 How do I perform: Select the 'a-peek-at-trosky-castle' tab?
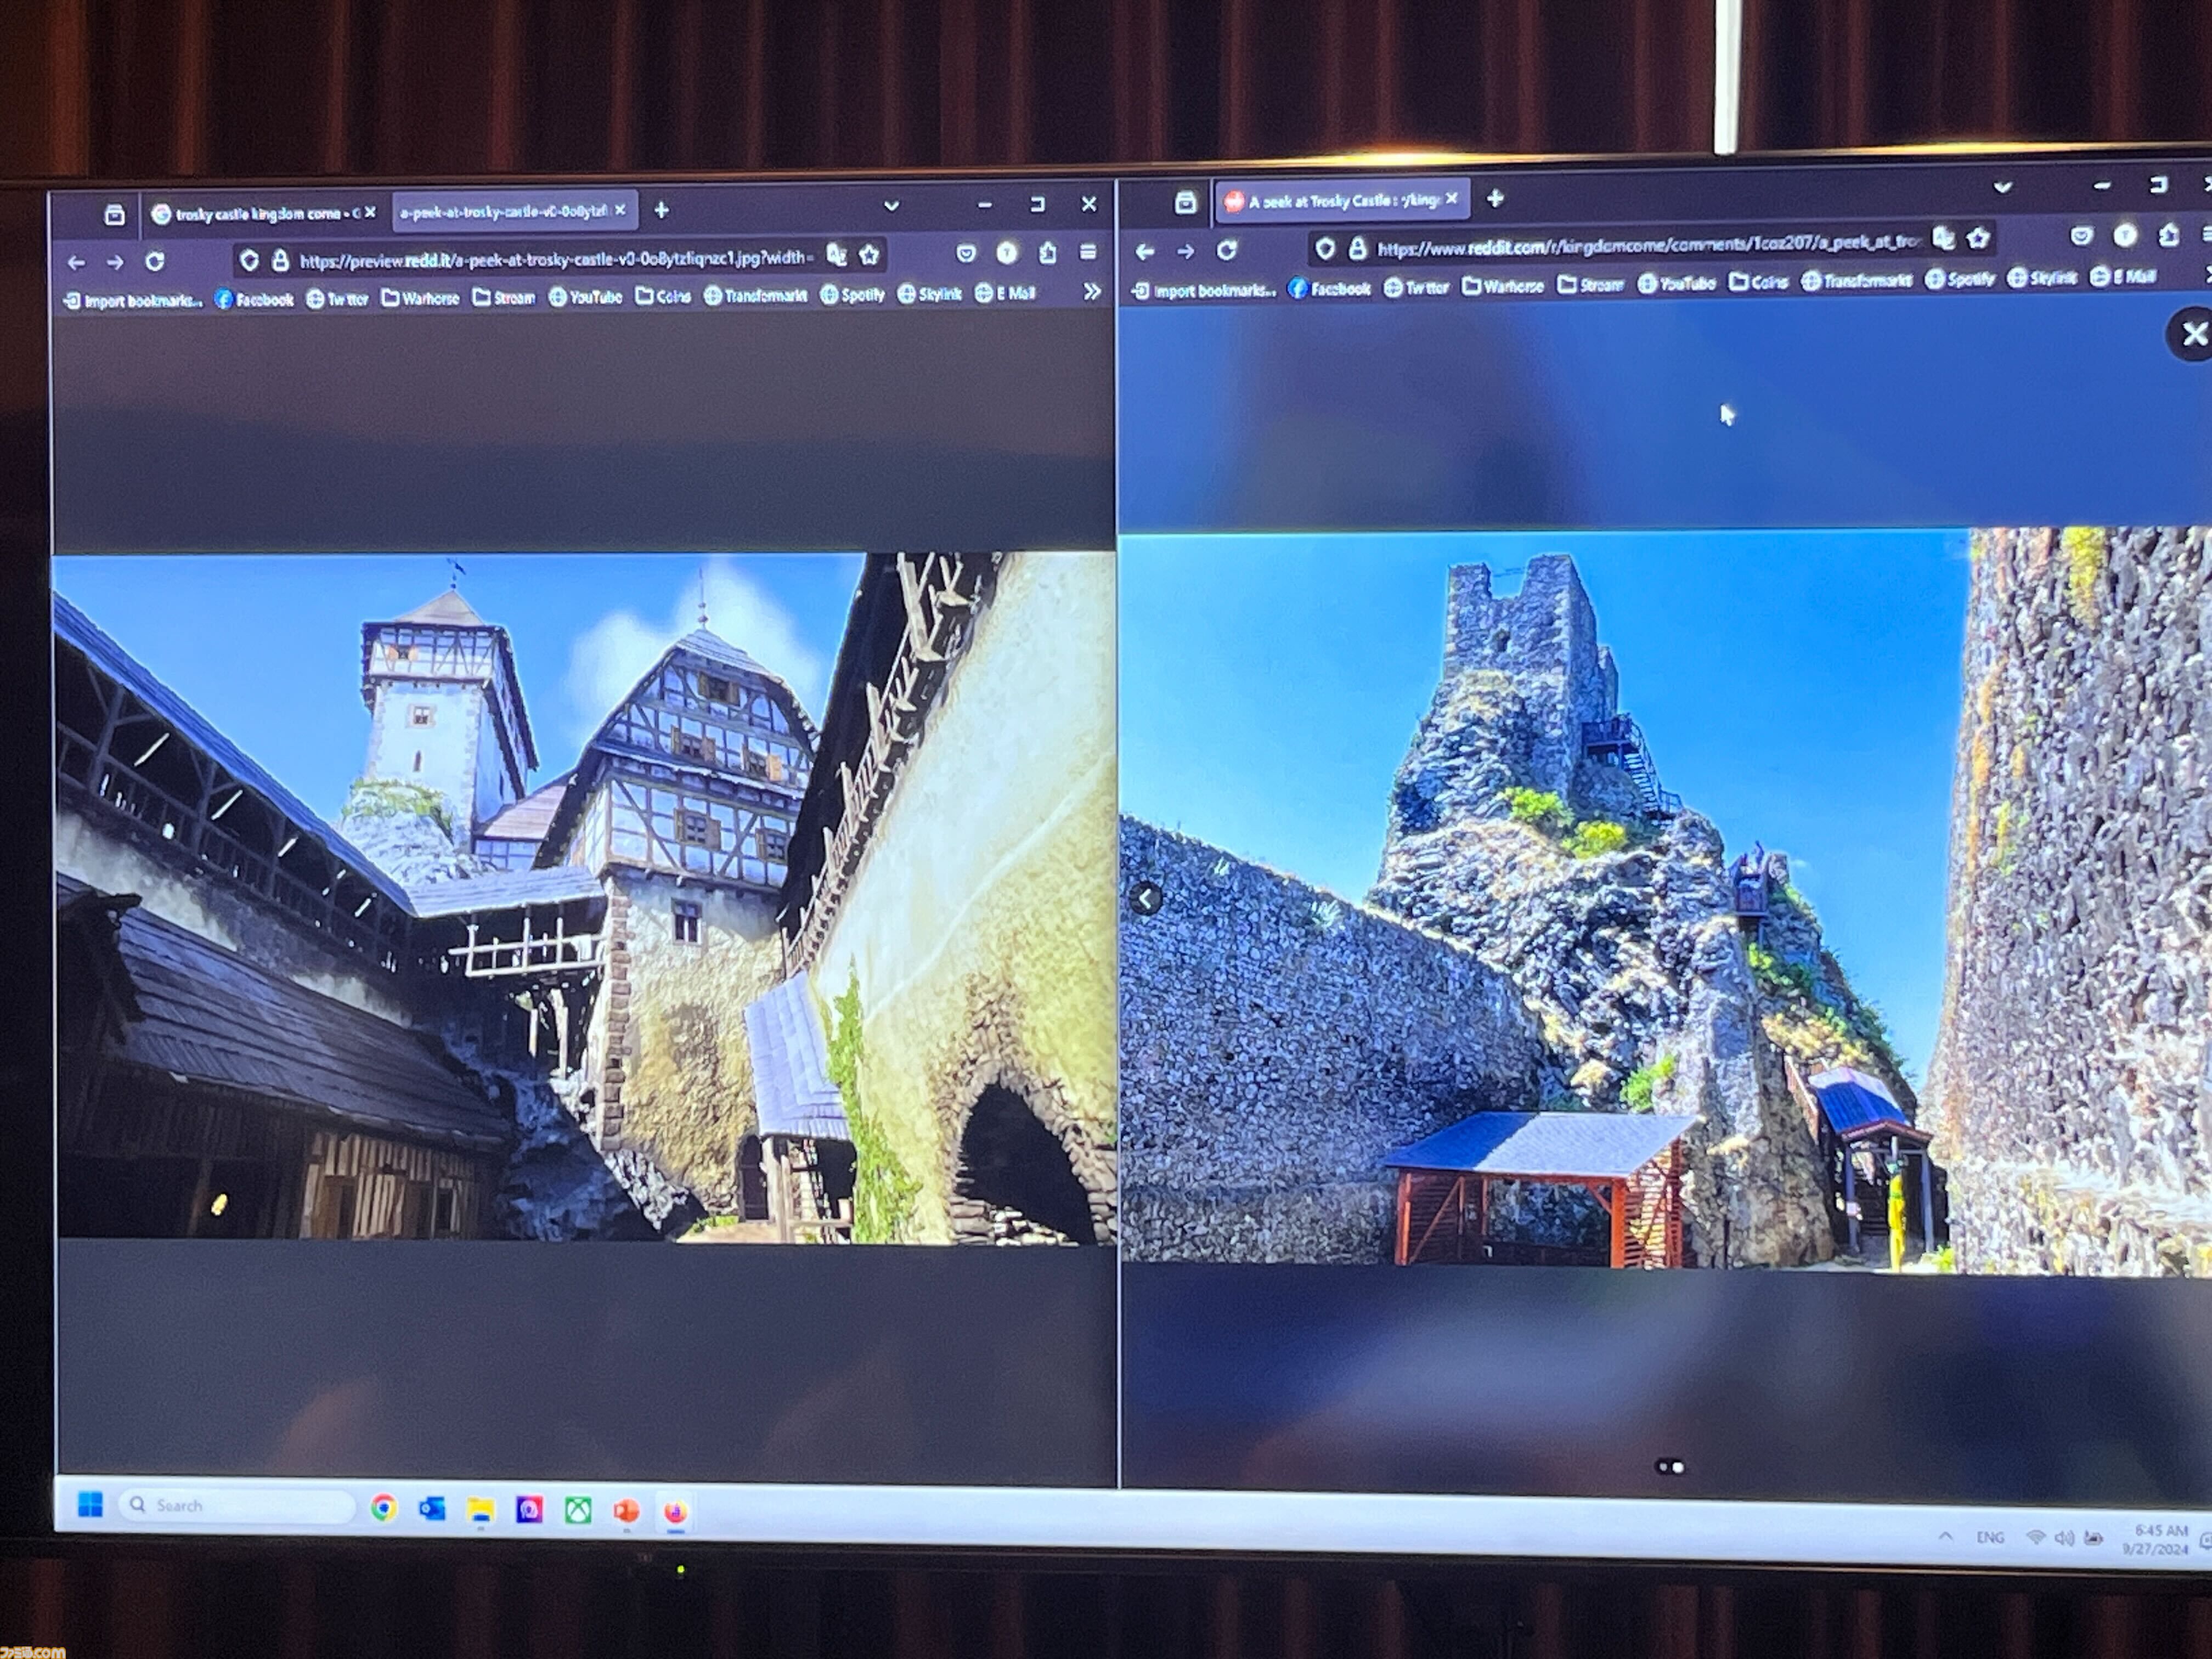click(x=514, y=211)
